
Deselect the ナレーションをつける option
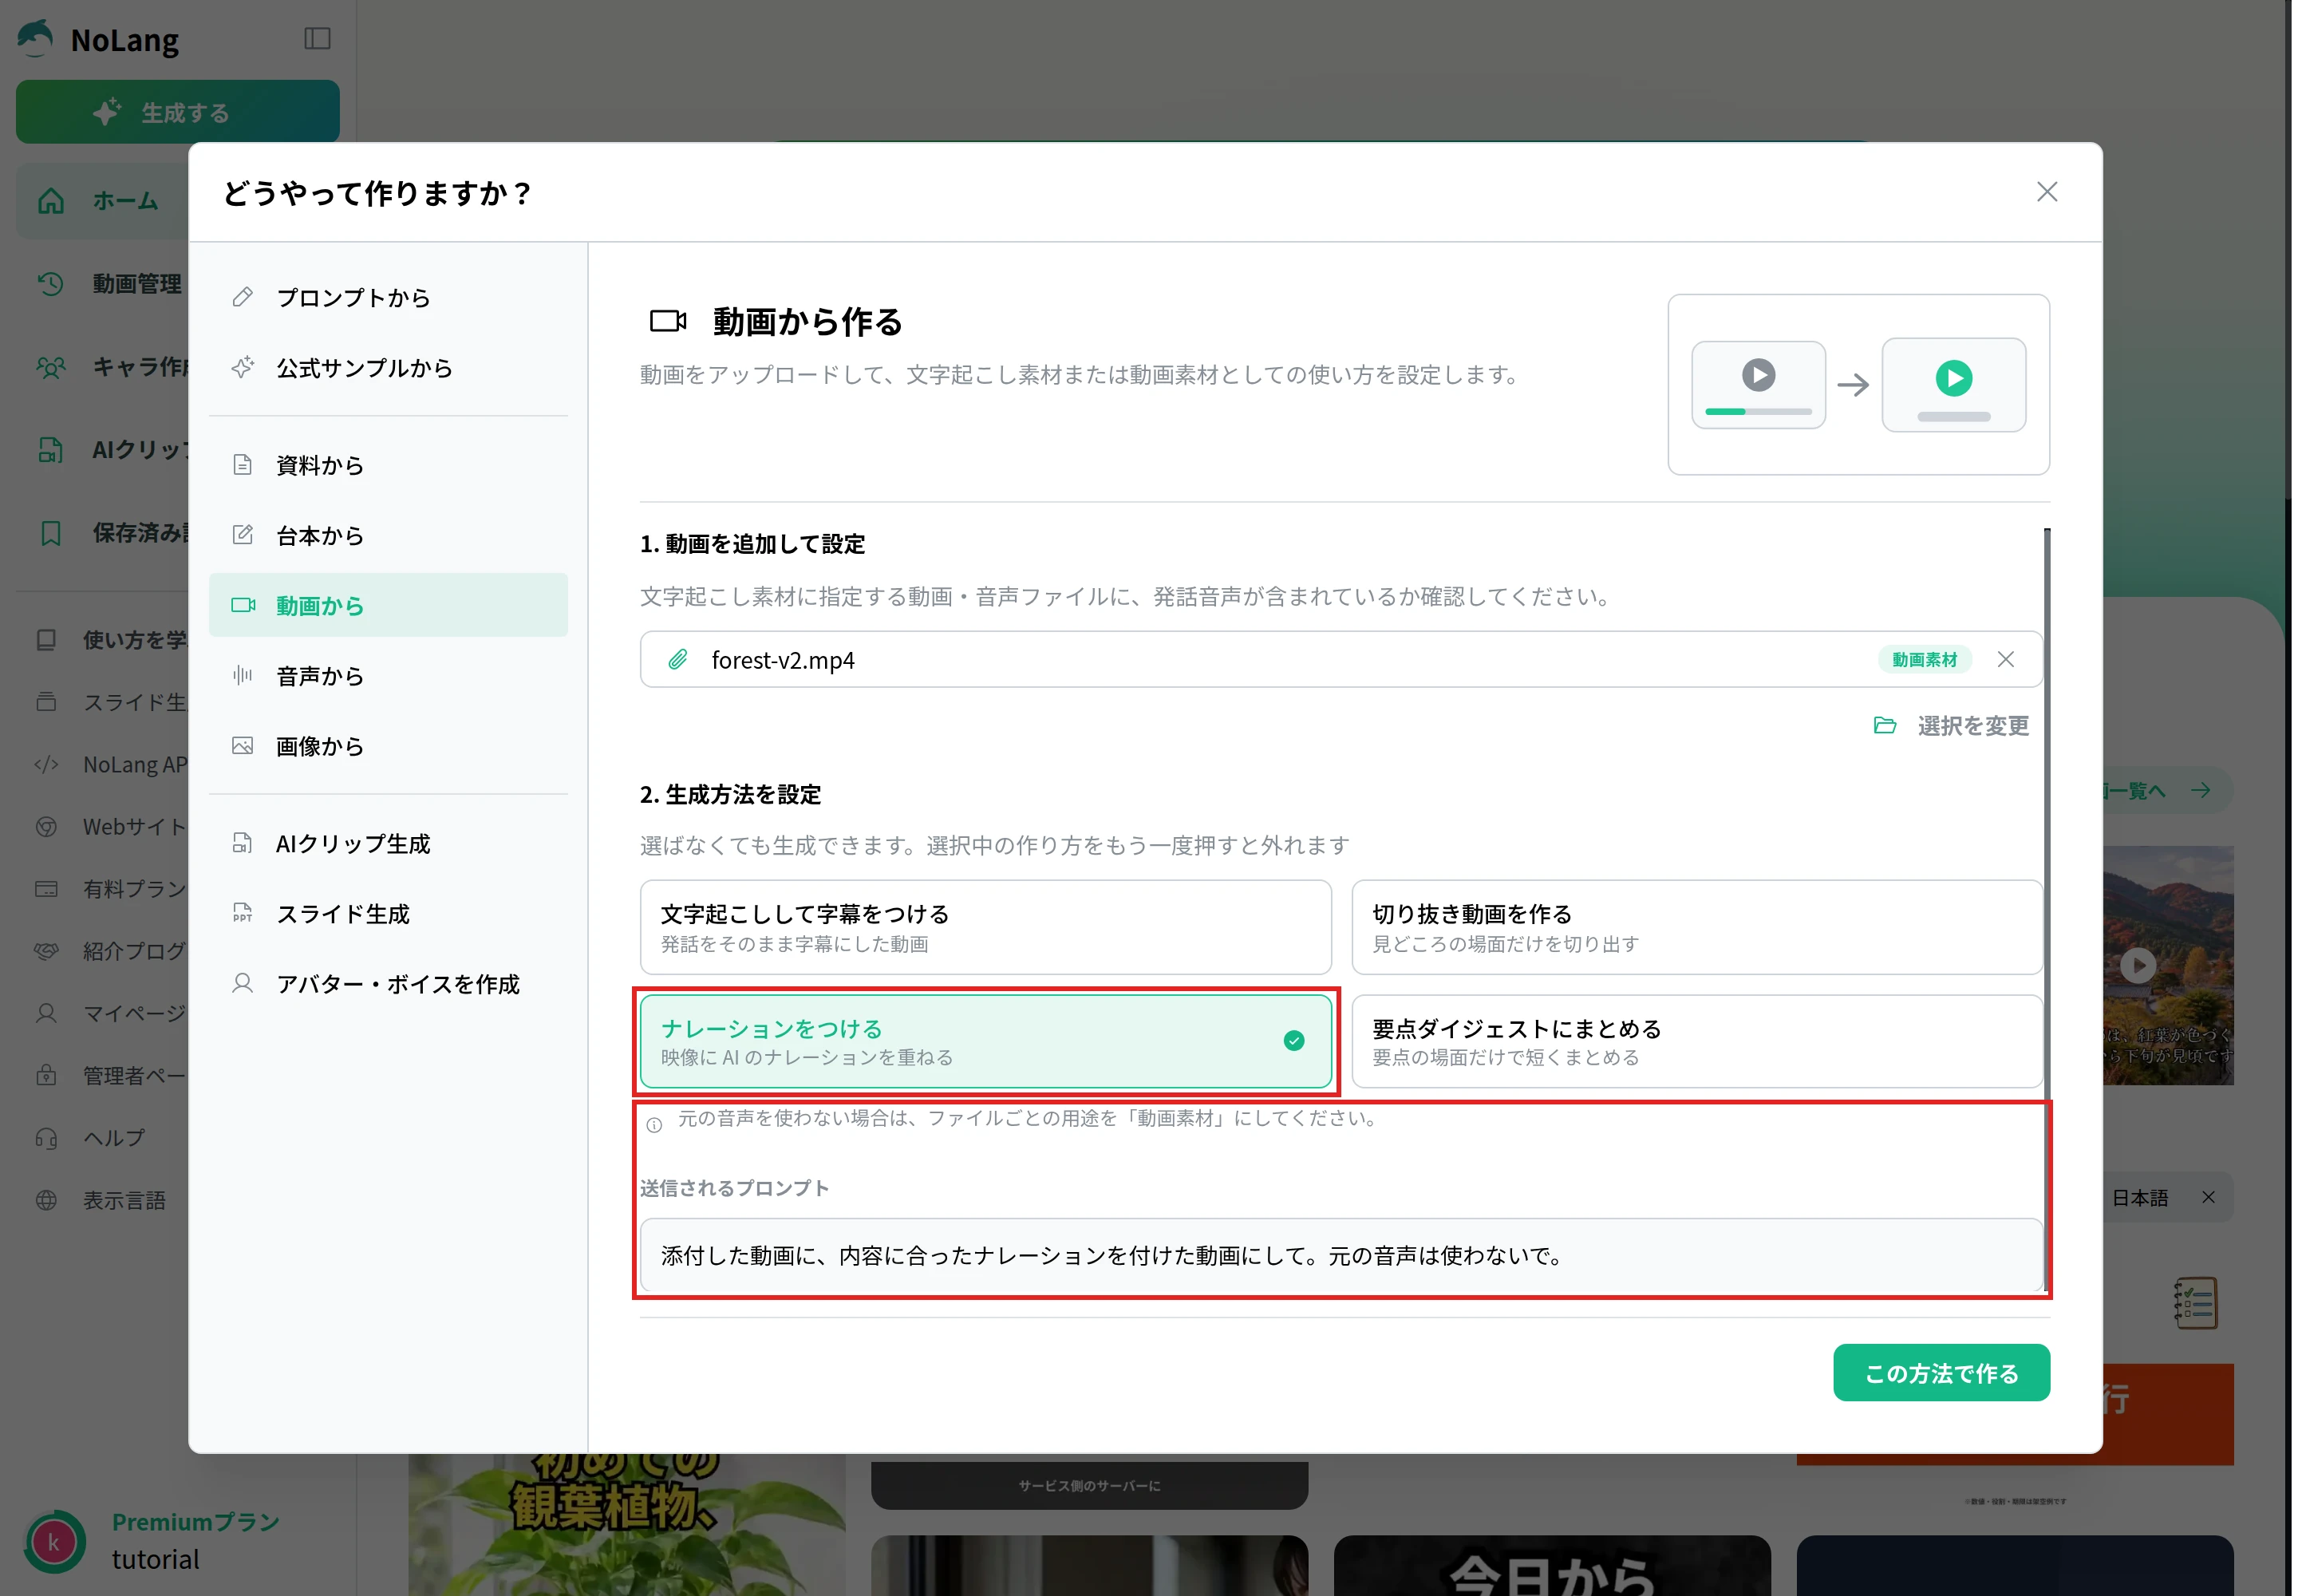pos(985,1041)
